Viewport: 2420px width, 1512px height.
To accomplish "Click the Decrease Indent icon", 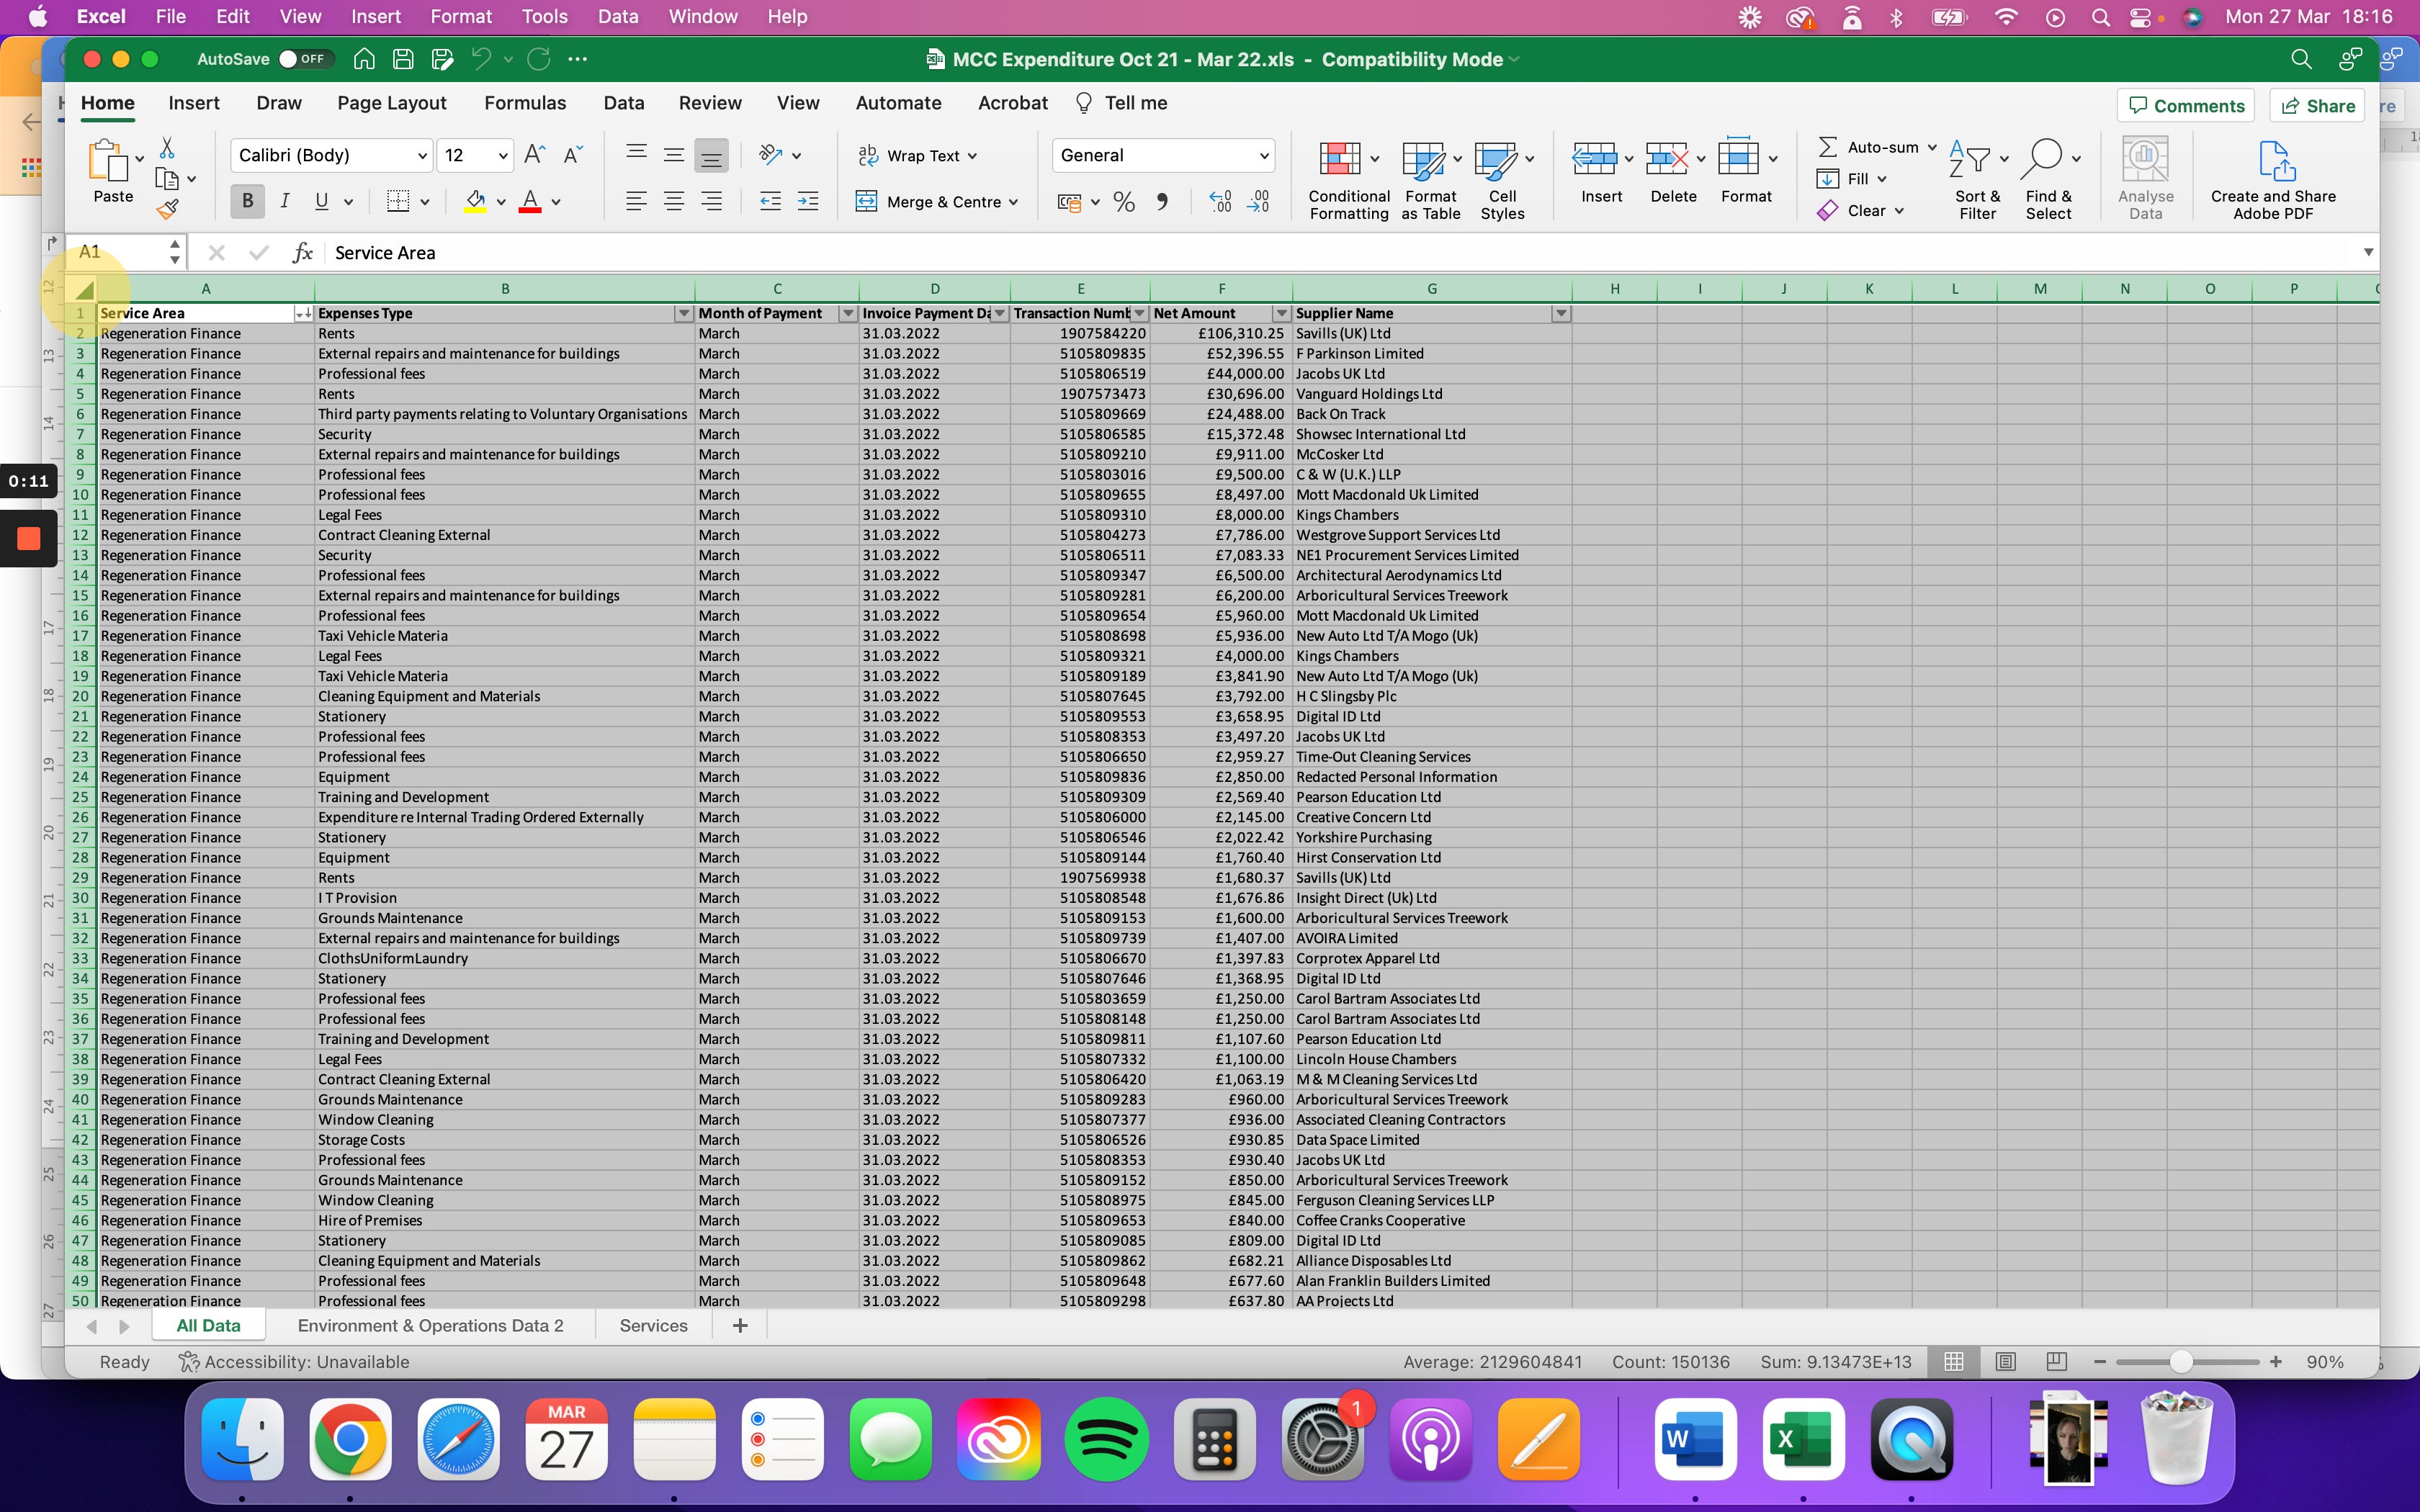I will 770,201.
